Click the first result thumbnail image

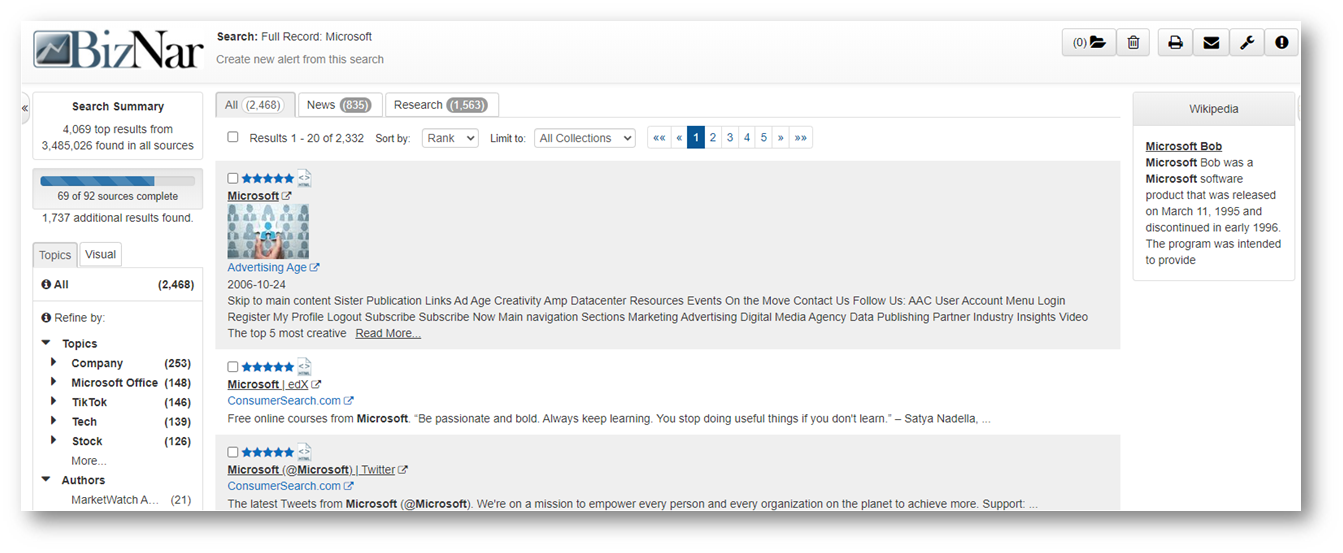pos(268,232)
